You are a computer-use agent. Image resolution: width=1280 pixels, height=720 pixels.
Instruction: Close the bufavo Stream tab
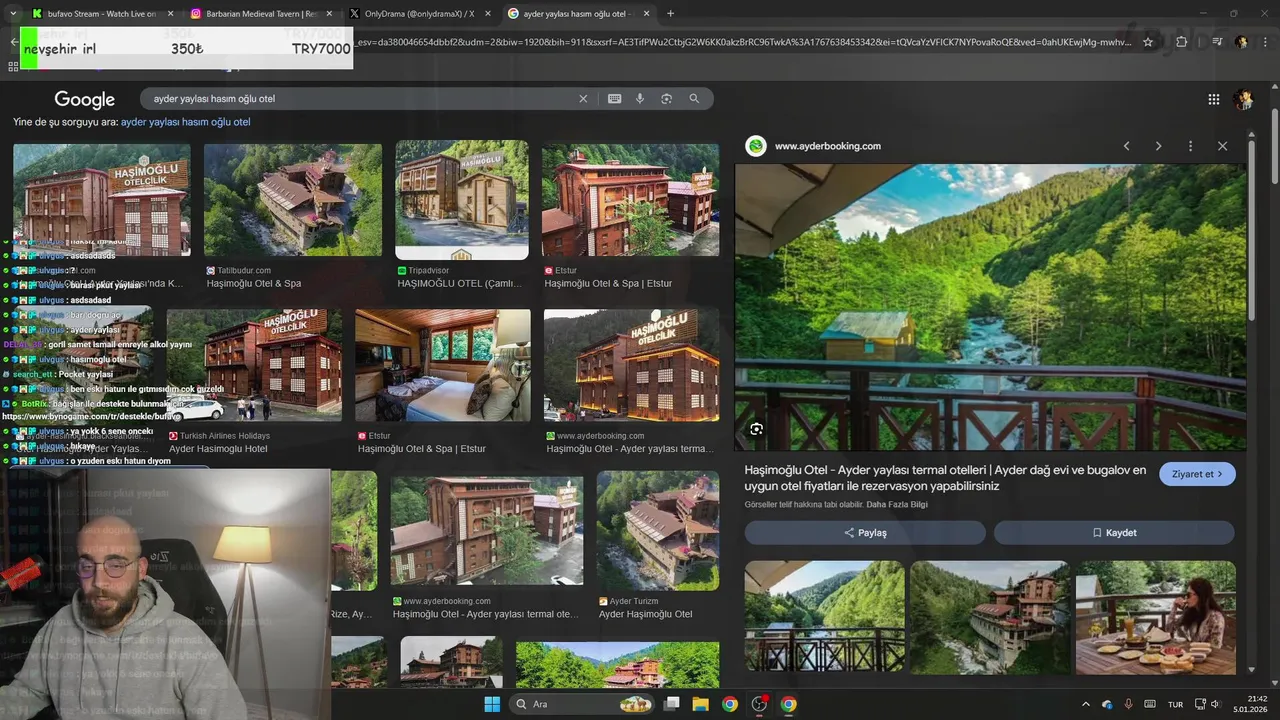170,14
